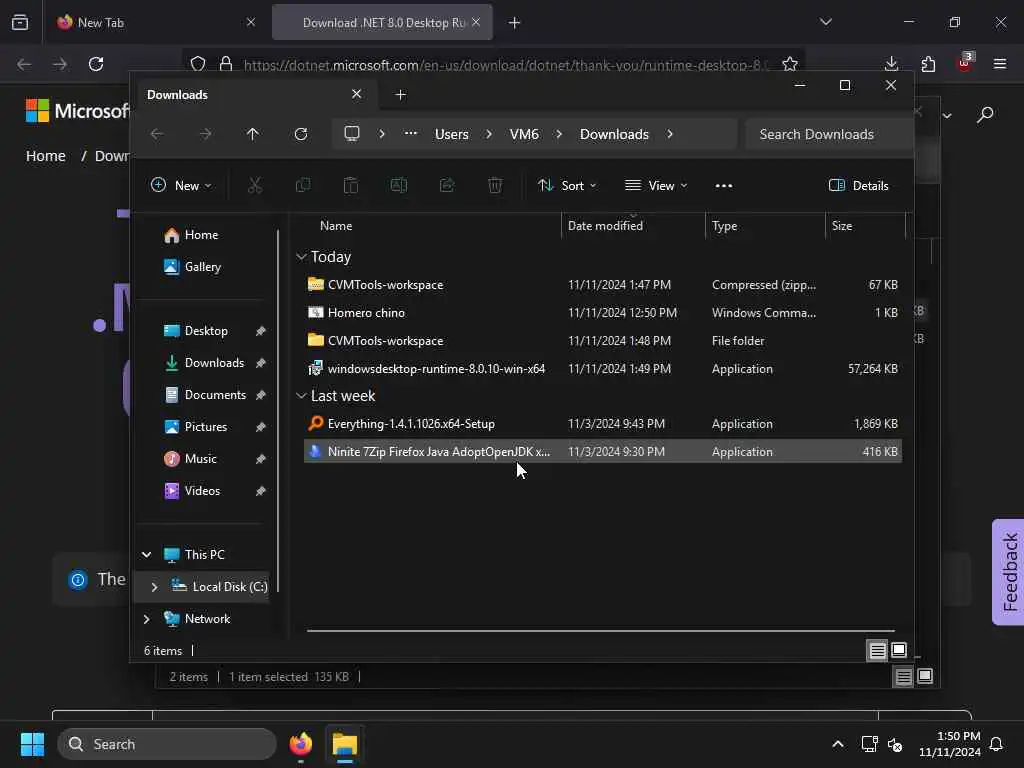Click the uBlock extension icon in Firefox
The width and height of the screenshot is (1024, 768).
(965, 63)
